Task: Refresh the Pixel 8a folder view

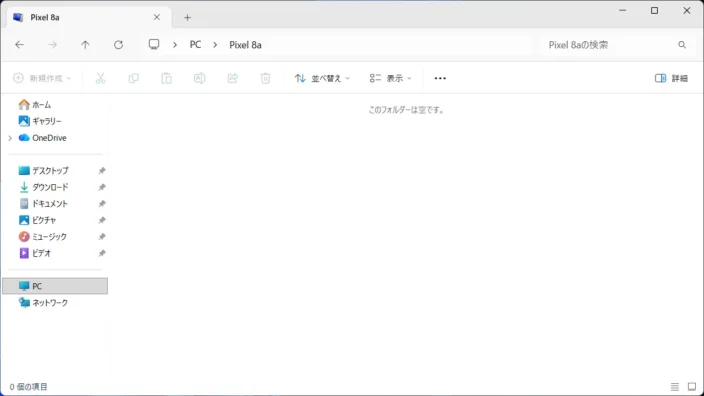Action: 119,45
